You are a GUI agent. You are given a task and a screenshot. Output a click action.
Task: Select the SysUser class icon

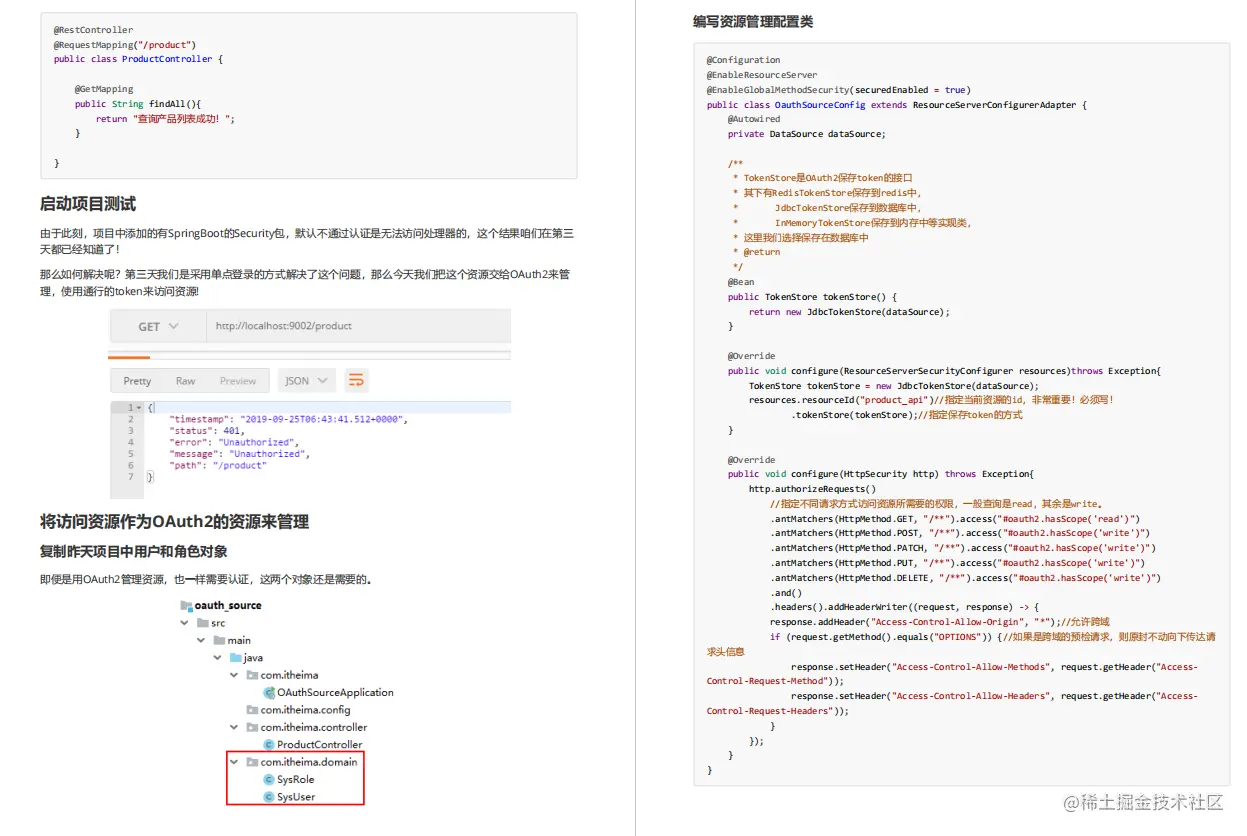point(270,796)
